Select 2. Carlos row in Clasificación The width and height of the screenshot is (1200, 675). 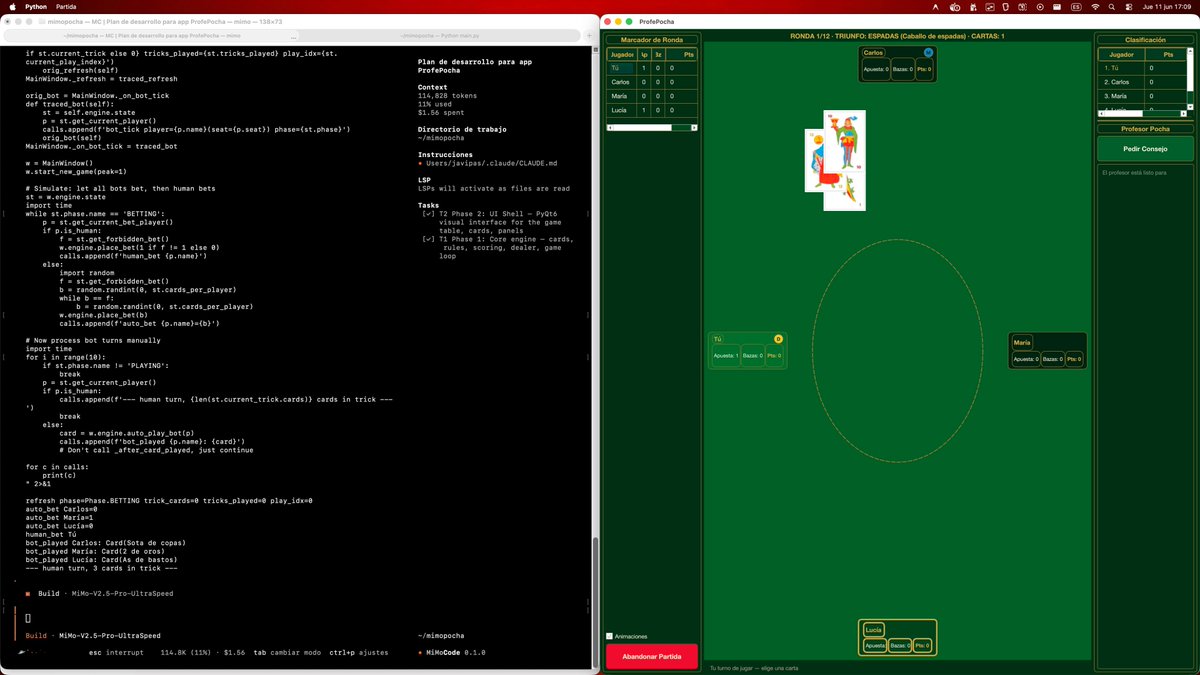(1142, 82)
